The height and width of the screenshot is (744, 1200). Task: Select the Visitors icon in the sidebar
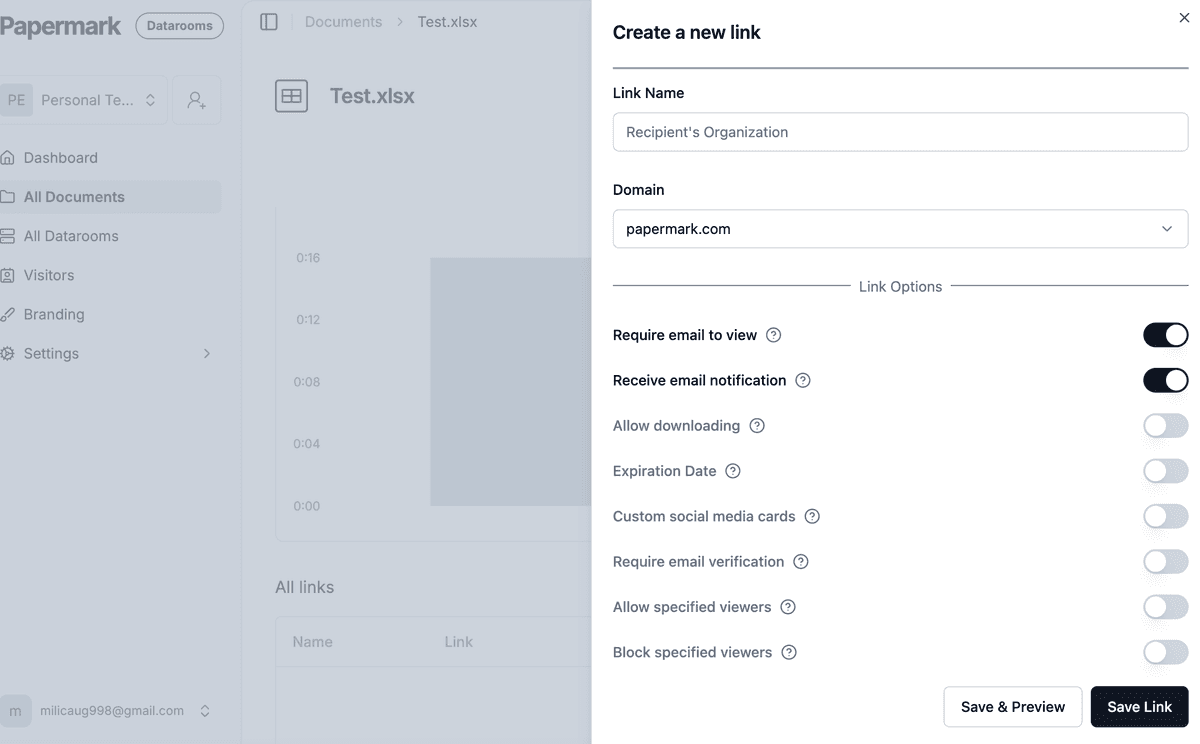pyautogui.click(x=10, y=275)
